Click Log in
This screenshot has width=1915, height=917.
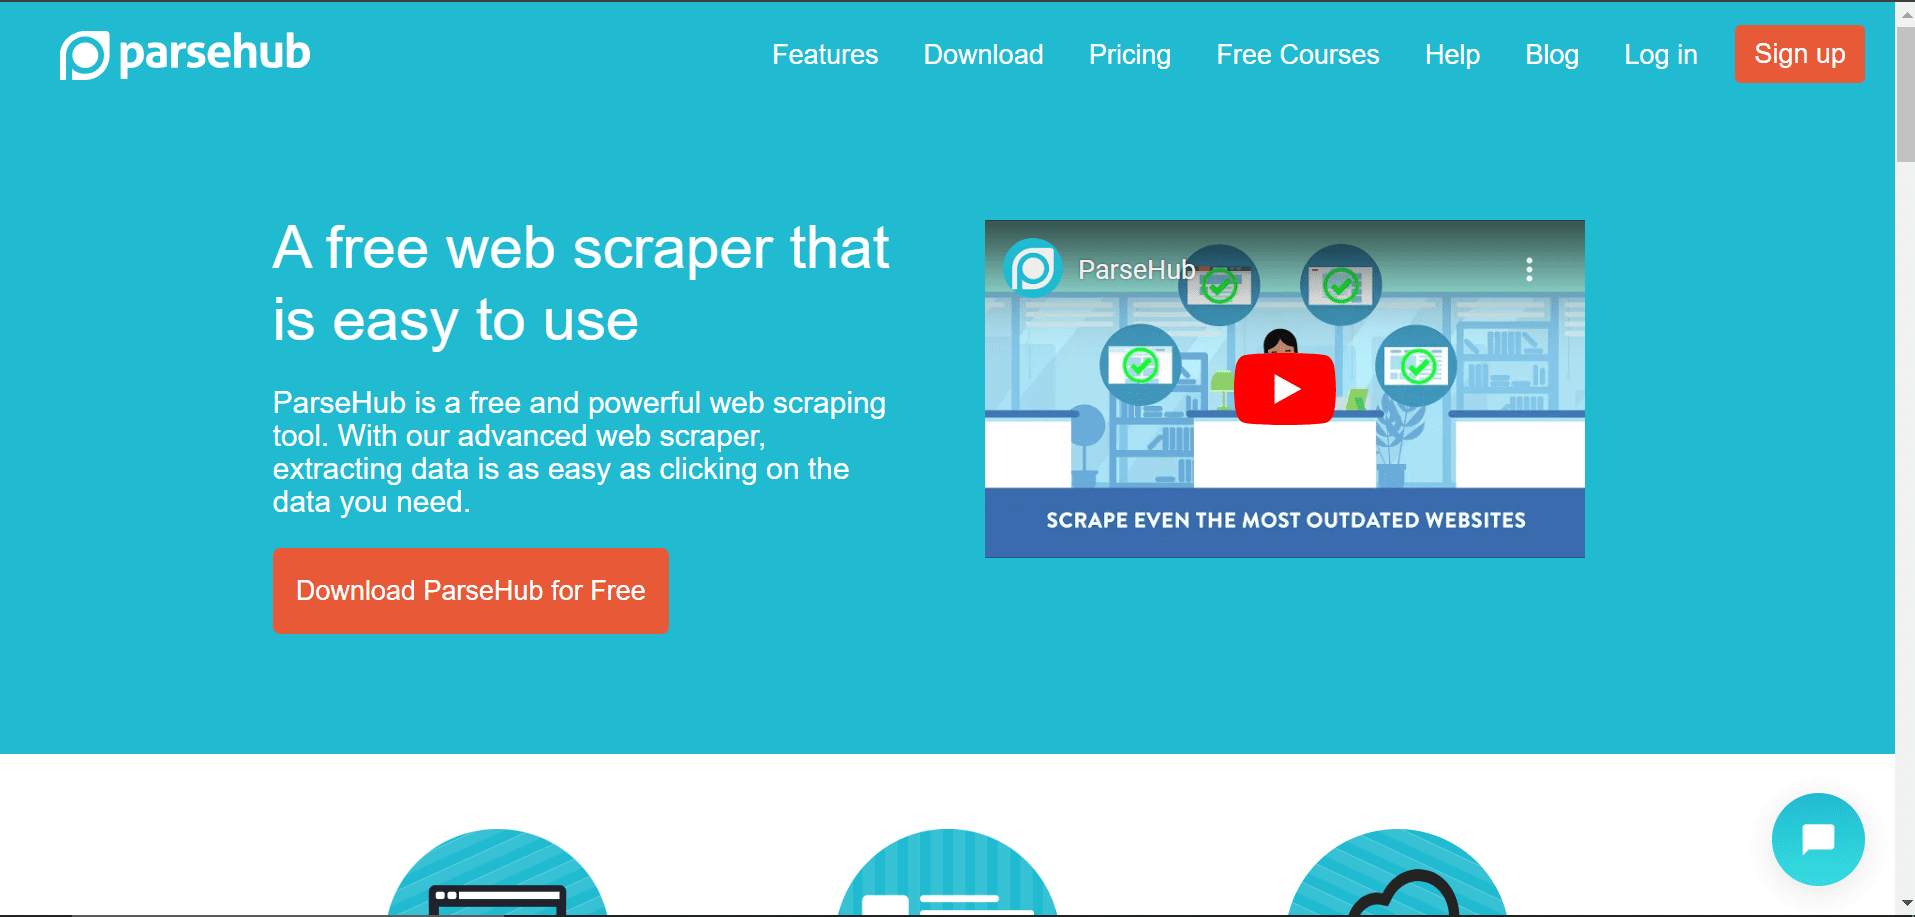click(1660, 55)
